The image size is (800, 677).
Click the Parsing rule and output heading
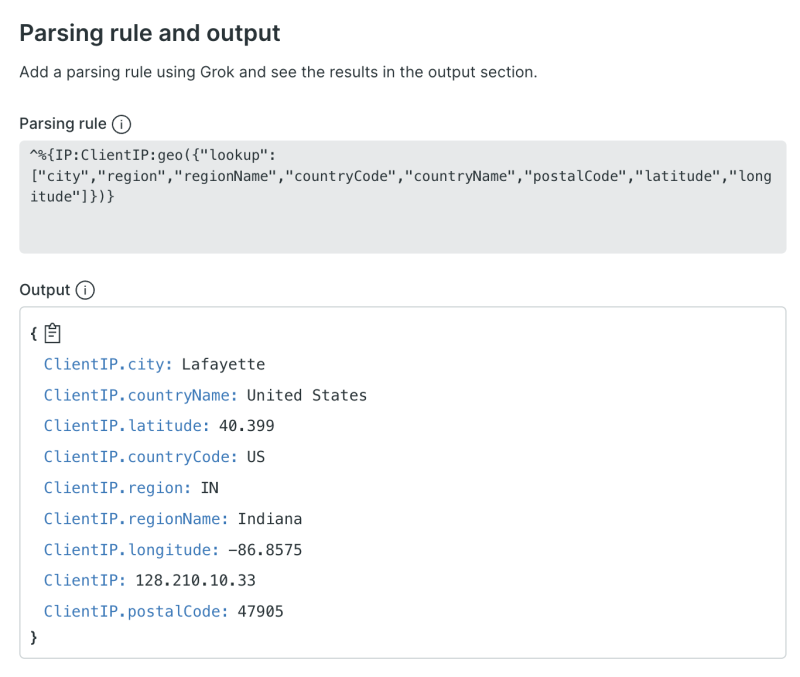coord(149,33)
